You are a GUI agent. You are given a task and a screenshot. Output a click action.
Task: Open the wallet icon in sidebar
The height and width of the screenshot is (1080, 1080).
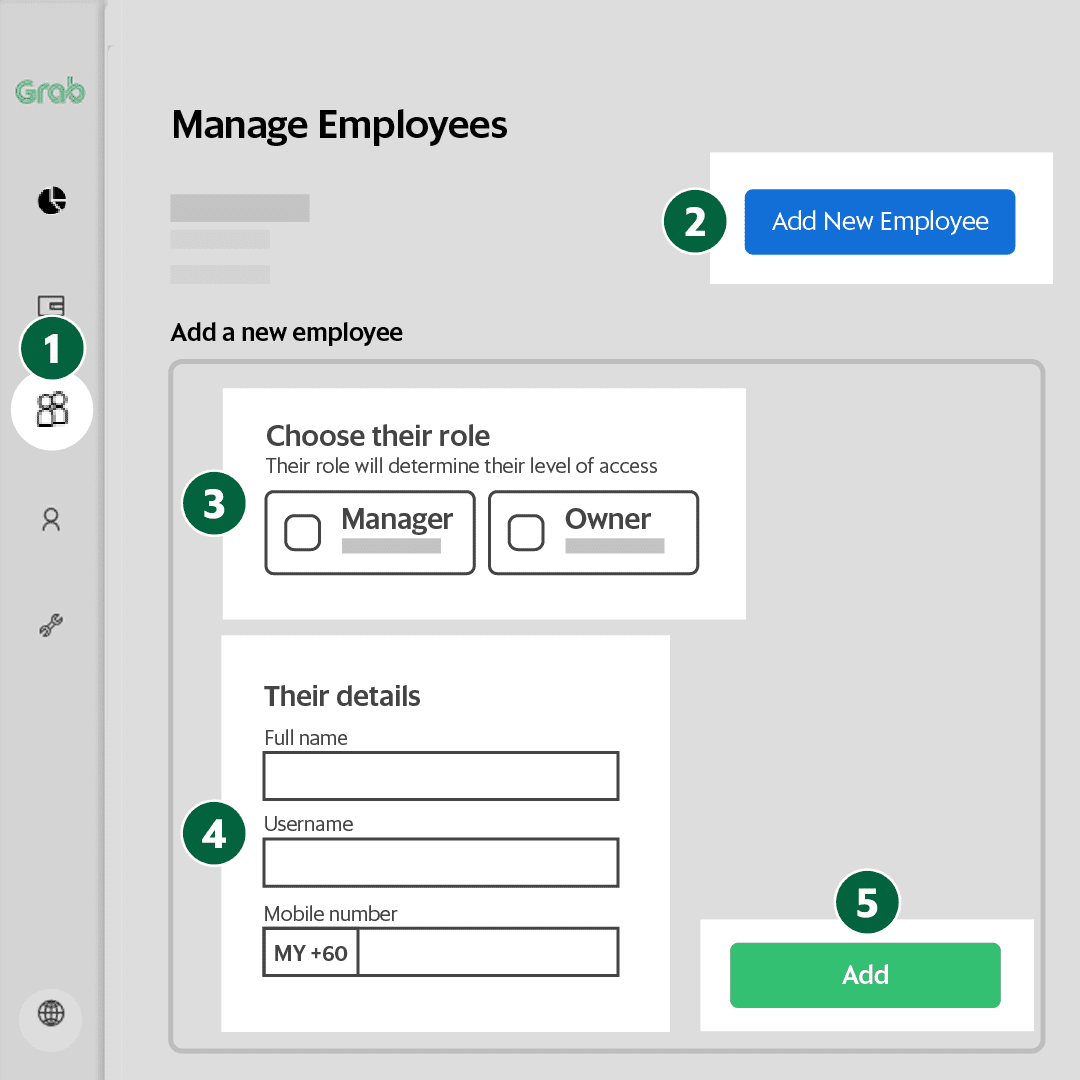[x=51, y=305]
